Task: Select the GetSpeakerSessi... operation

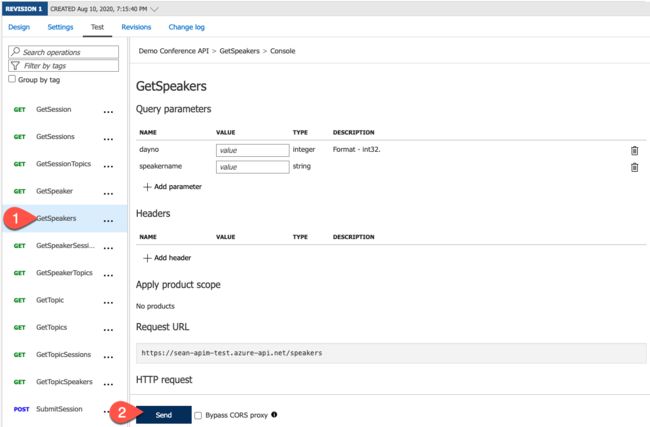Action: 65,245
